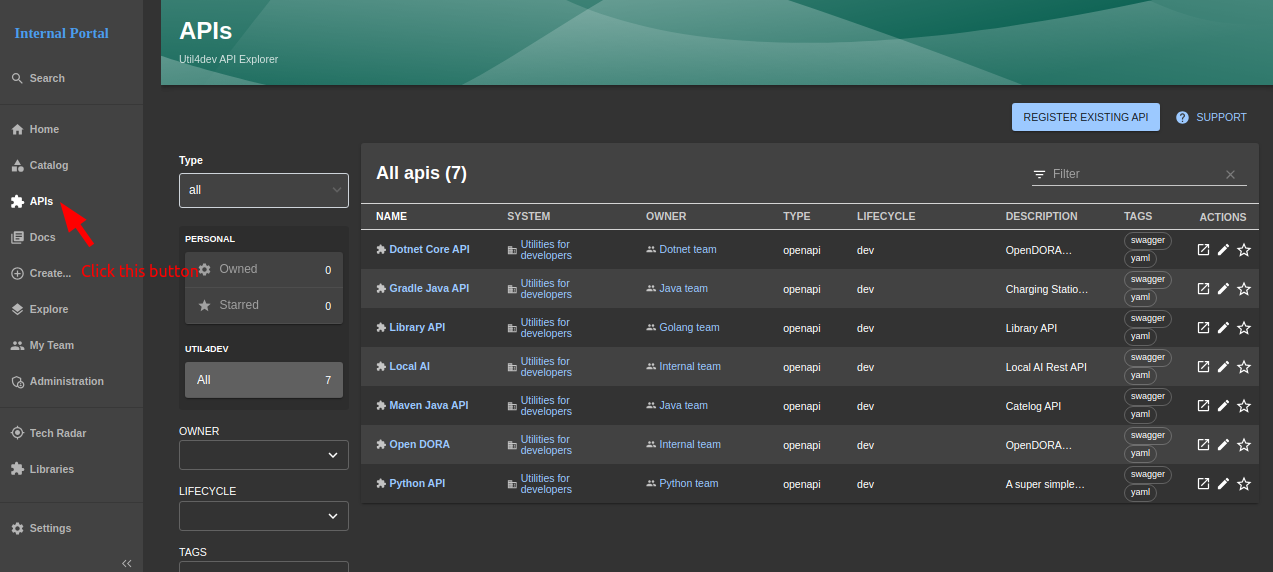Open the Golang team owner link
This screenshot has height=572, width=1273.
pyautogui.click(x=689, y=327)
